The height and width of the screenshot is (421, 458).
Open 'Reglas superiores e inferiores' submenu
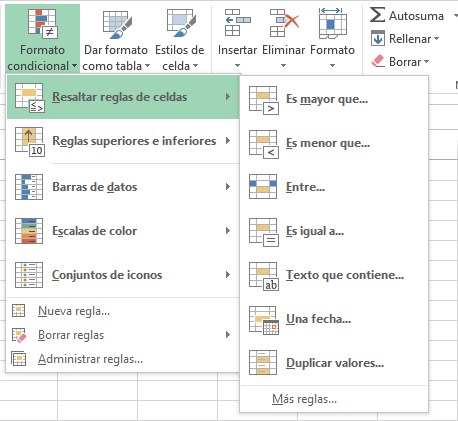click(x=123, y=141)
